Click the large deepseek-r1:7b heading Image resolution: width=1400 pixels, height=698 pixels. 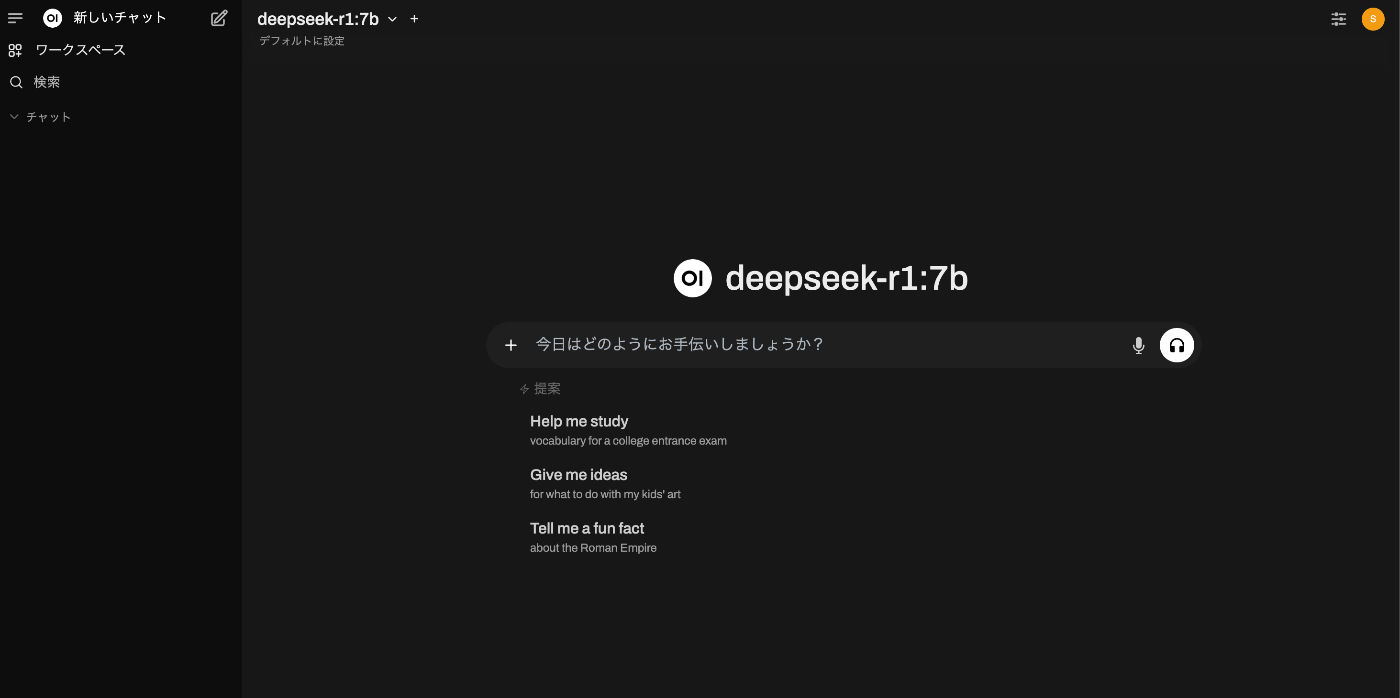(x=846, y=278)
